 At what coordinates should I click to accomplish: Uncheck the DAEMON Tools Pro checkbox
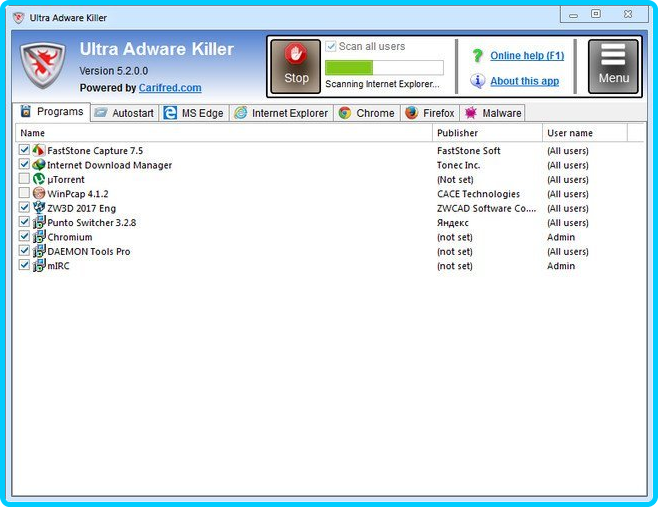[24, 251]
